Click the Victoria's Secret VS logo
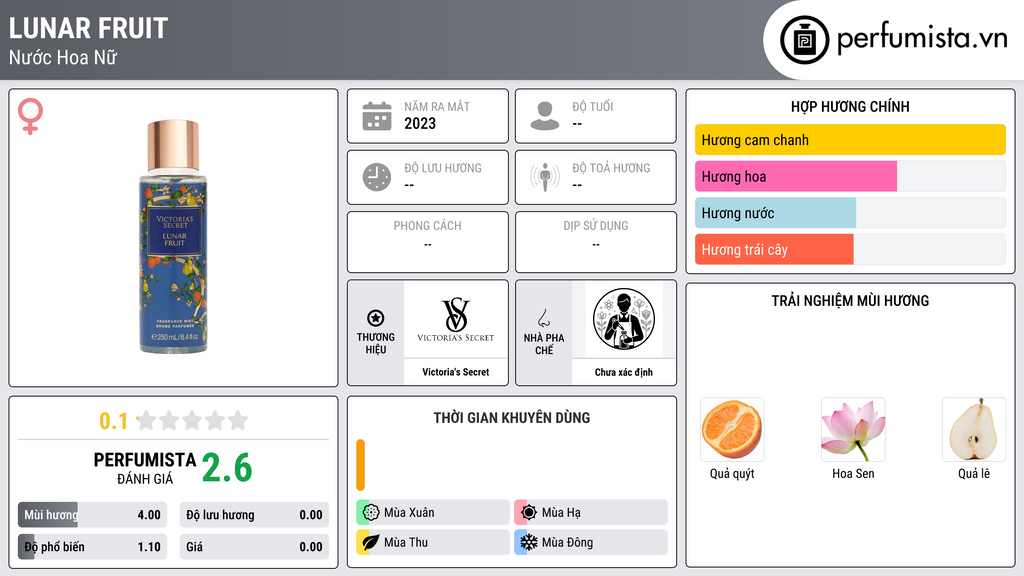 tap(456, 319)
